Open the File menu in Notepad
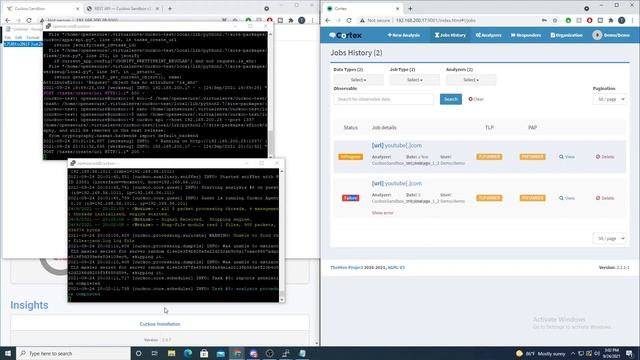Screen dimensions: 640x360 (8, 37)
